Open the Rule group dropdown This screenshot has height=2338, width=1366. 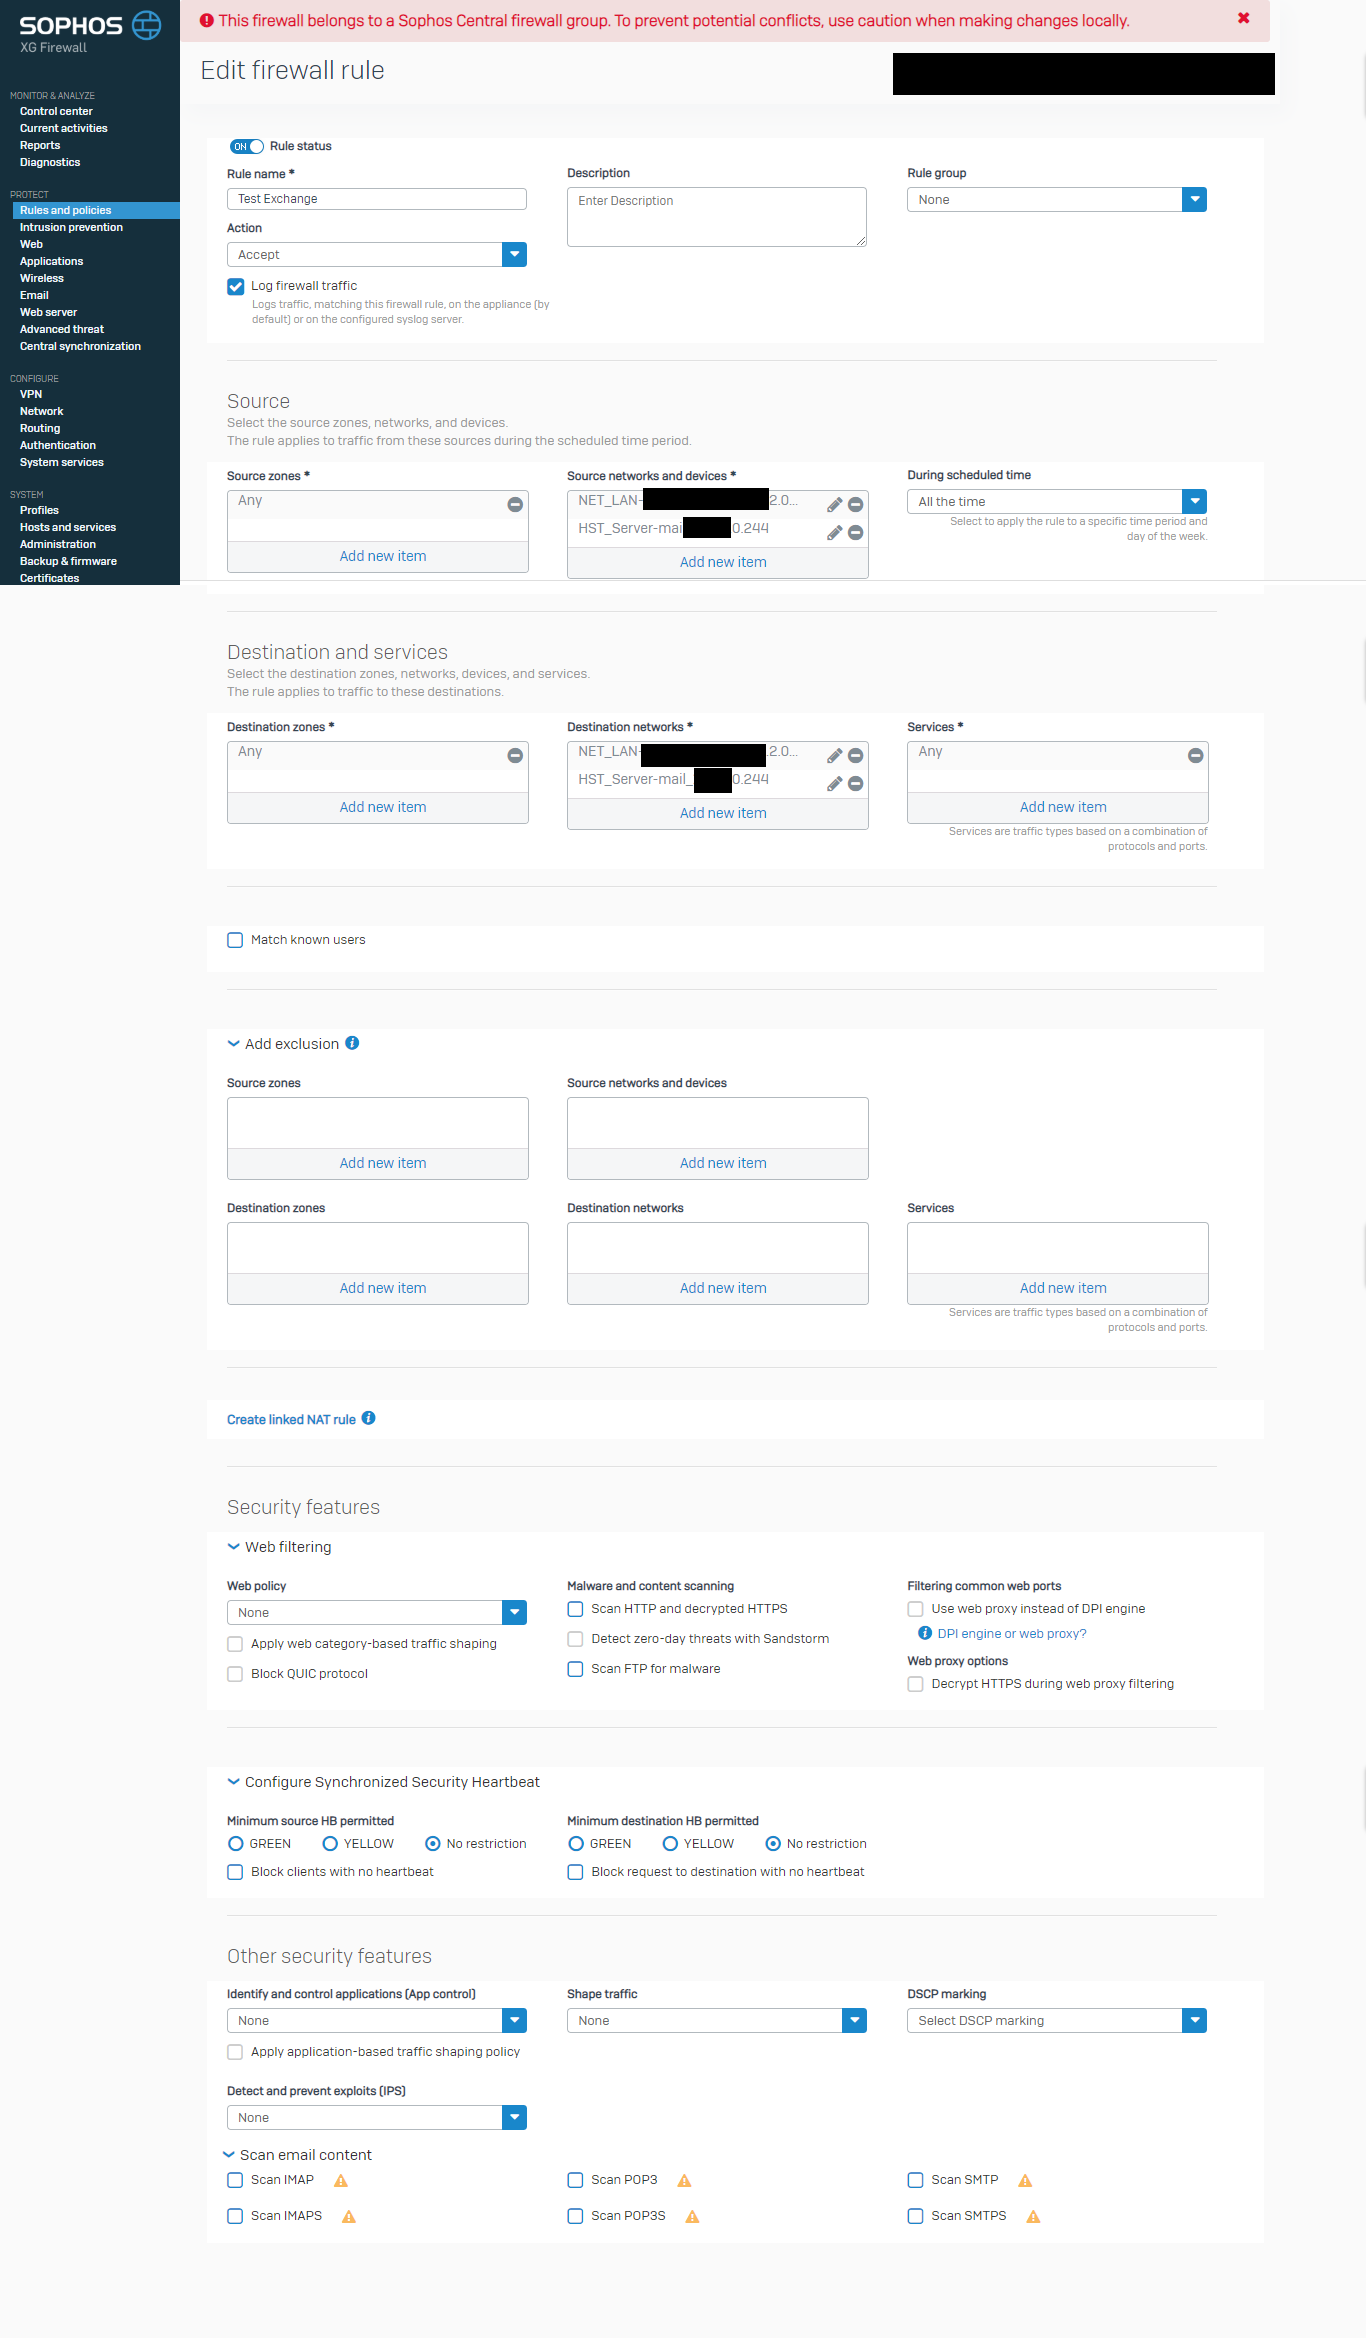coord(1057,200)
